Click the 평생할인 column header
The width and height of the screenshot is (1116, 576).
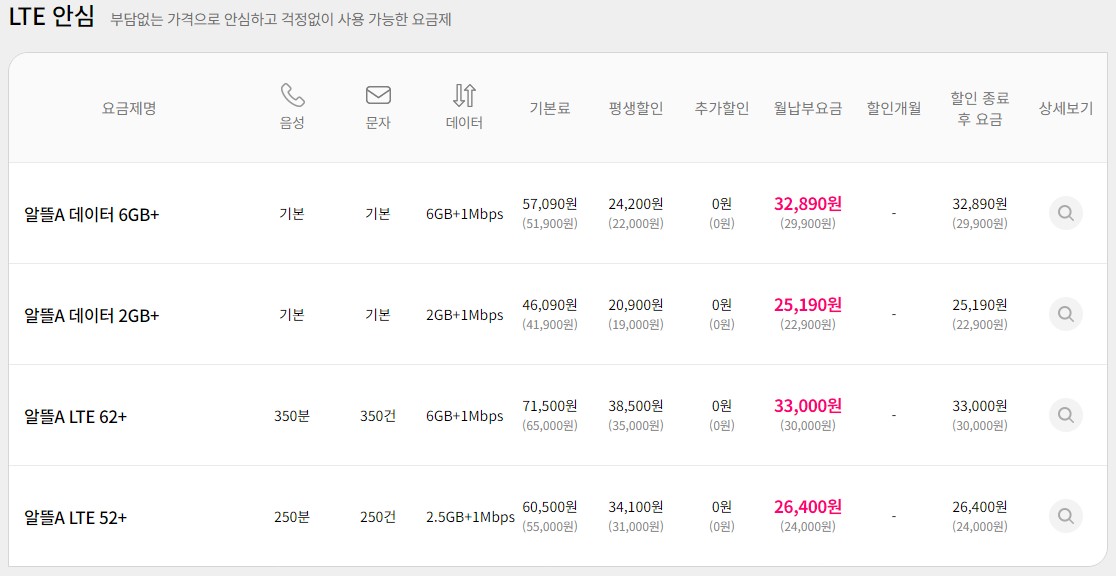point(636,108)
